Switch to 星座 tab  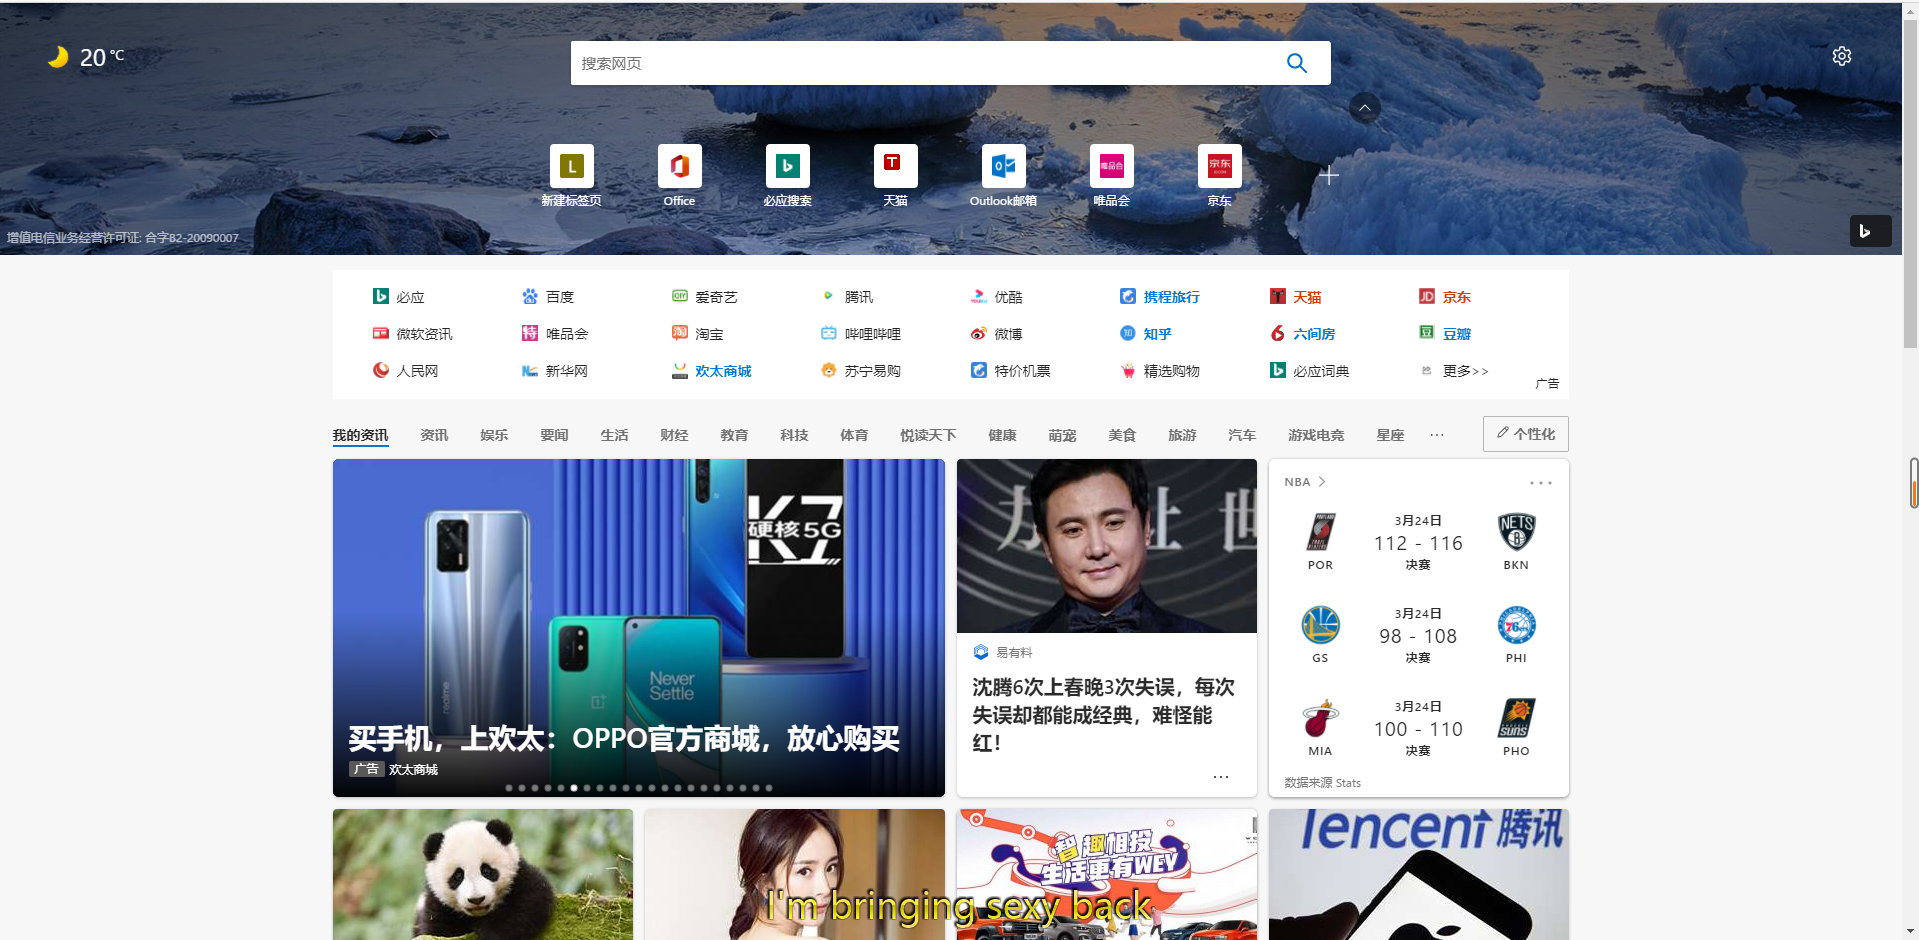[x=1390, y=435]
